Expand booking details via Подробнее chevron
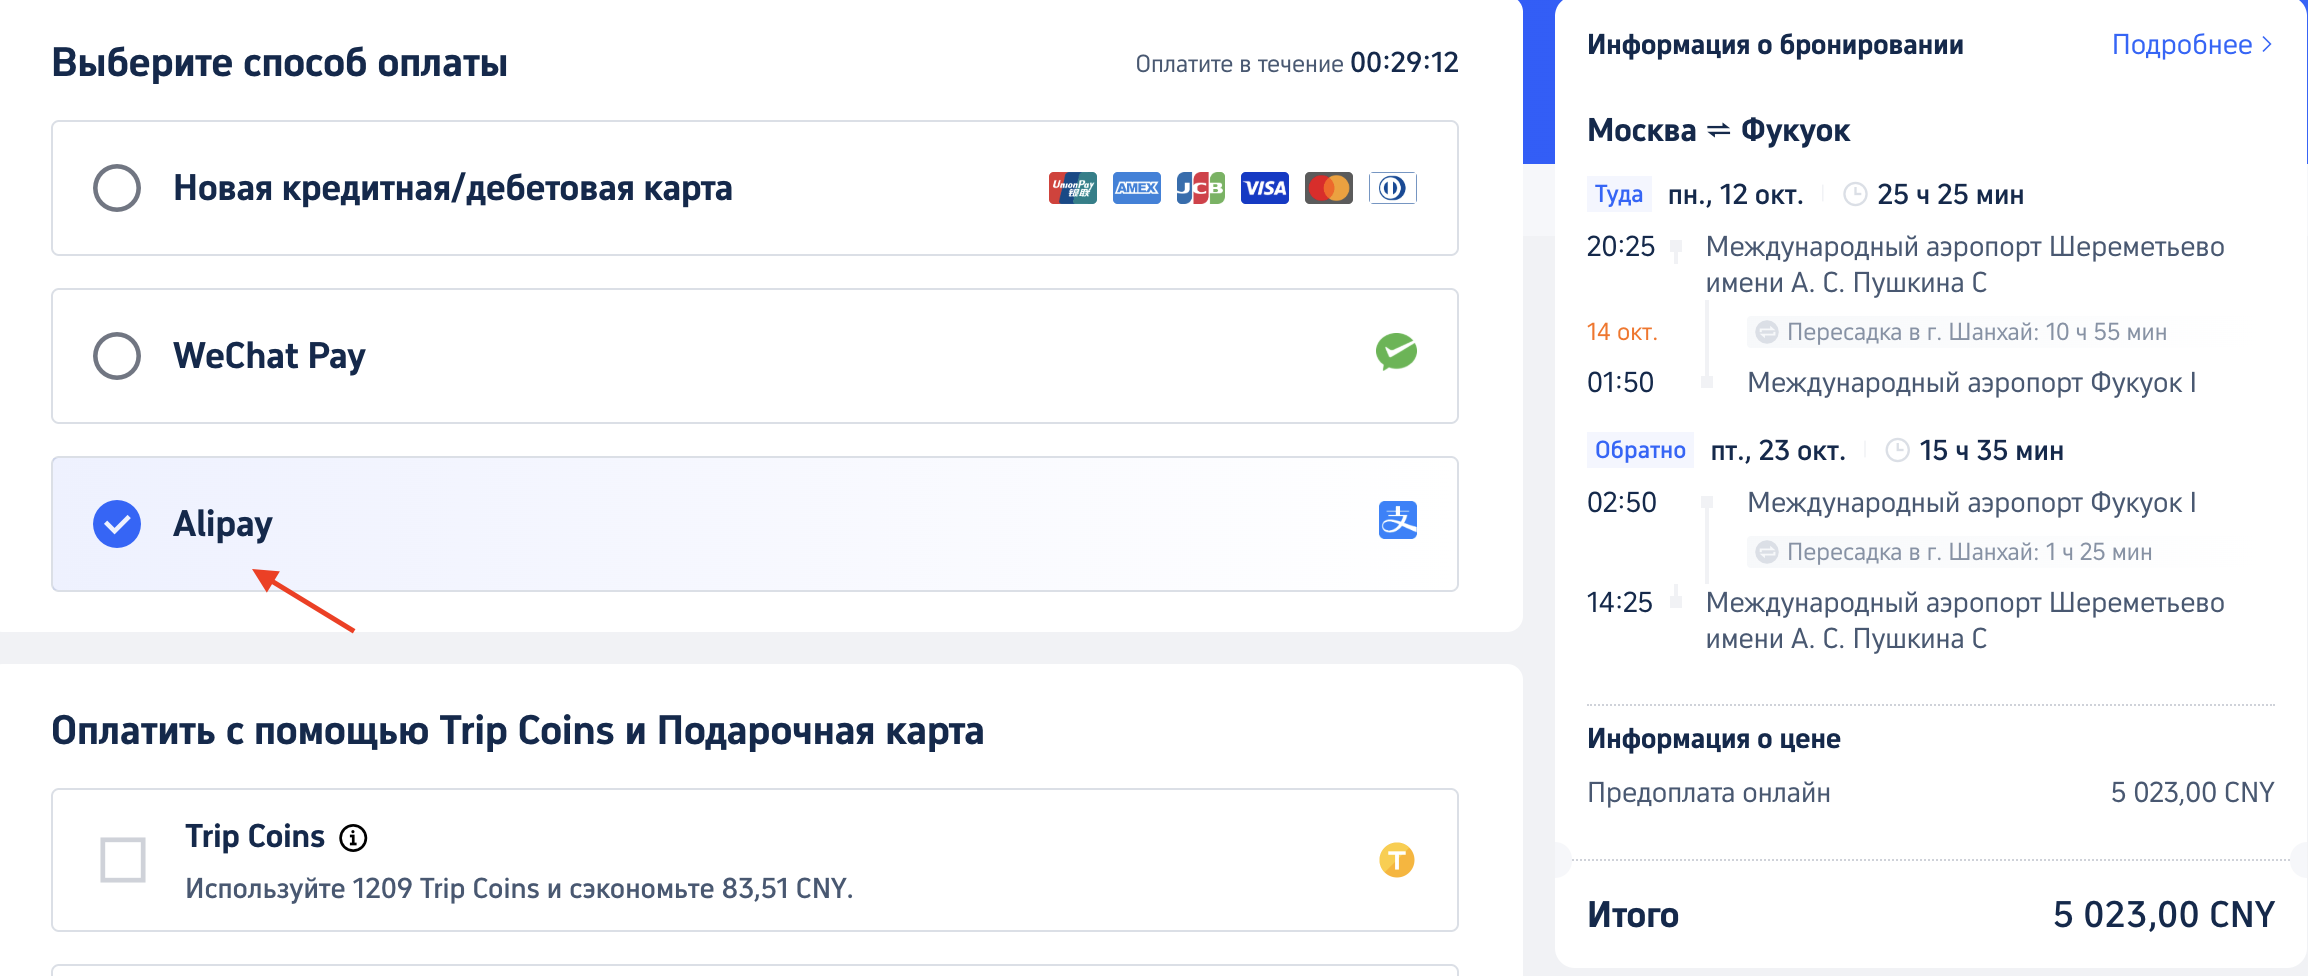This screenshot has height=976, width=2308. coord(2266,45)
